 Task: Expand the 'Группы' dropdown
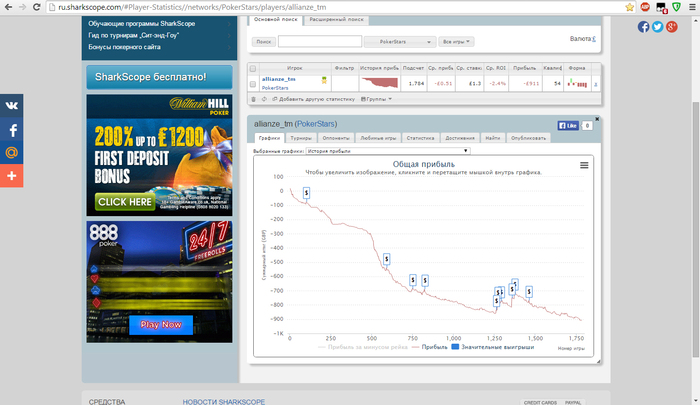pyautogui.click(x=376, y=99)
